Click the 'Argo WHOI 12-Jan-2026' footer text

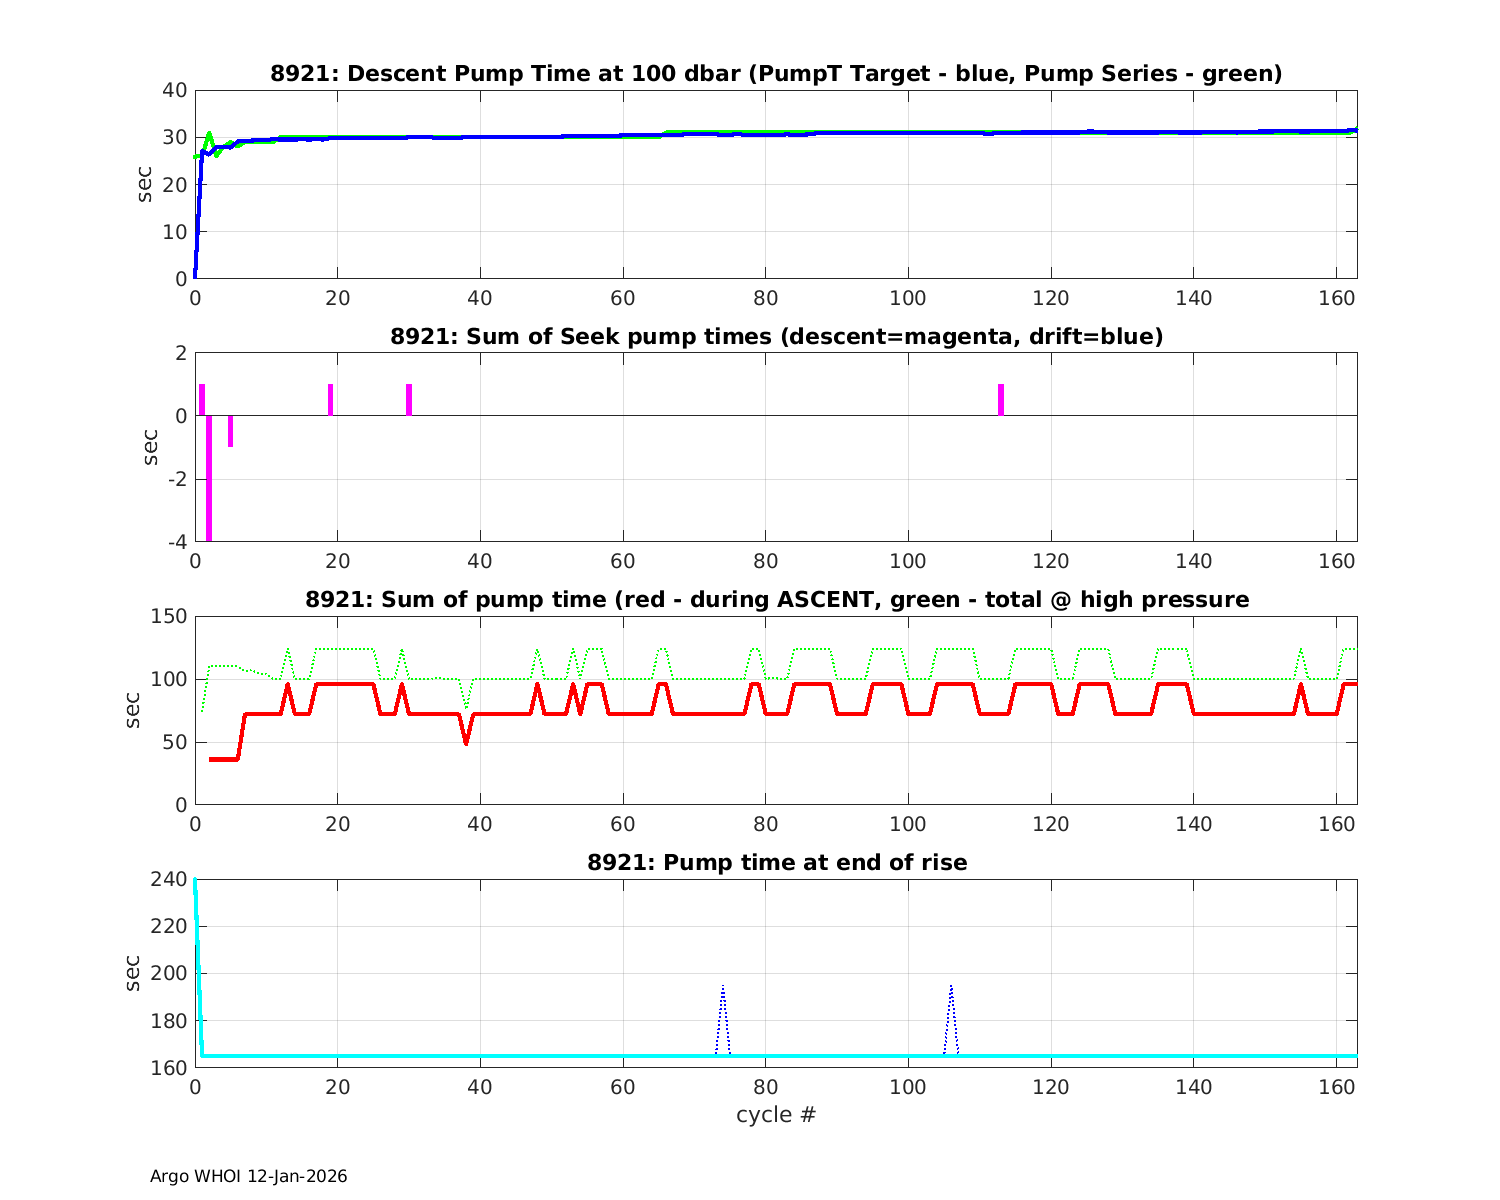[248, 1176]
